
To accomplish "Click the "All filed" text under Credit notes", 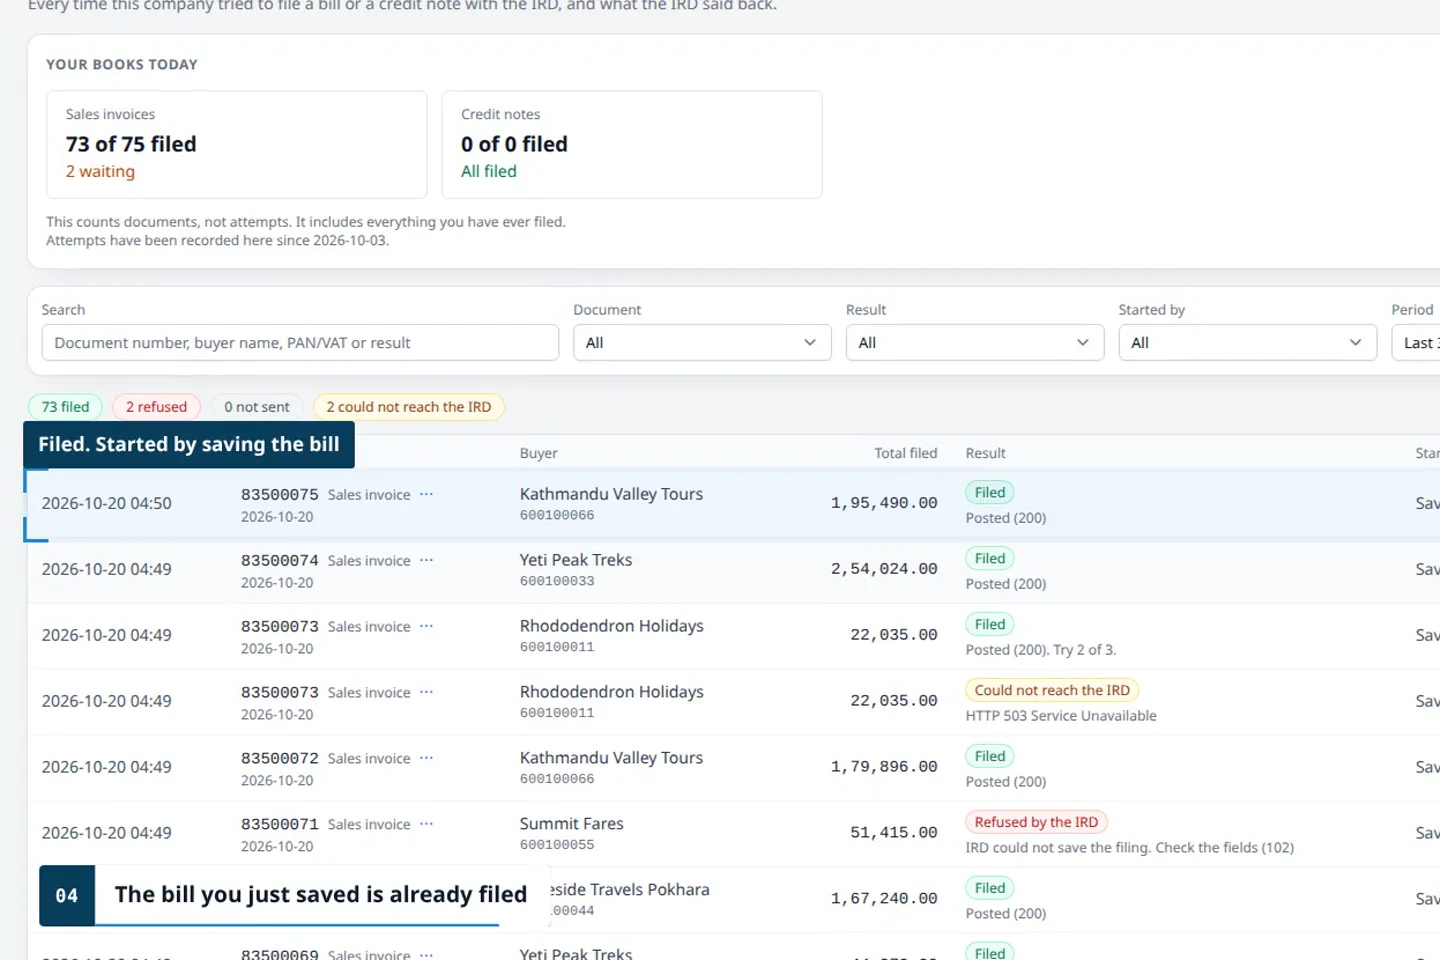I will point(489,172).
